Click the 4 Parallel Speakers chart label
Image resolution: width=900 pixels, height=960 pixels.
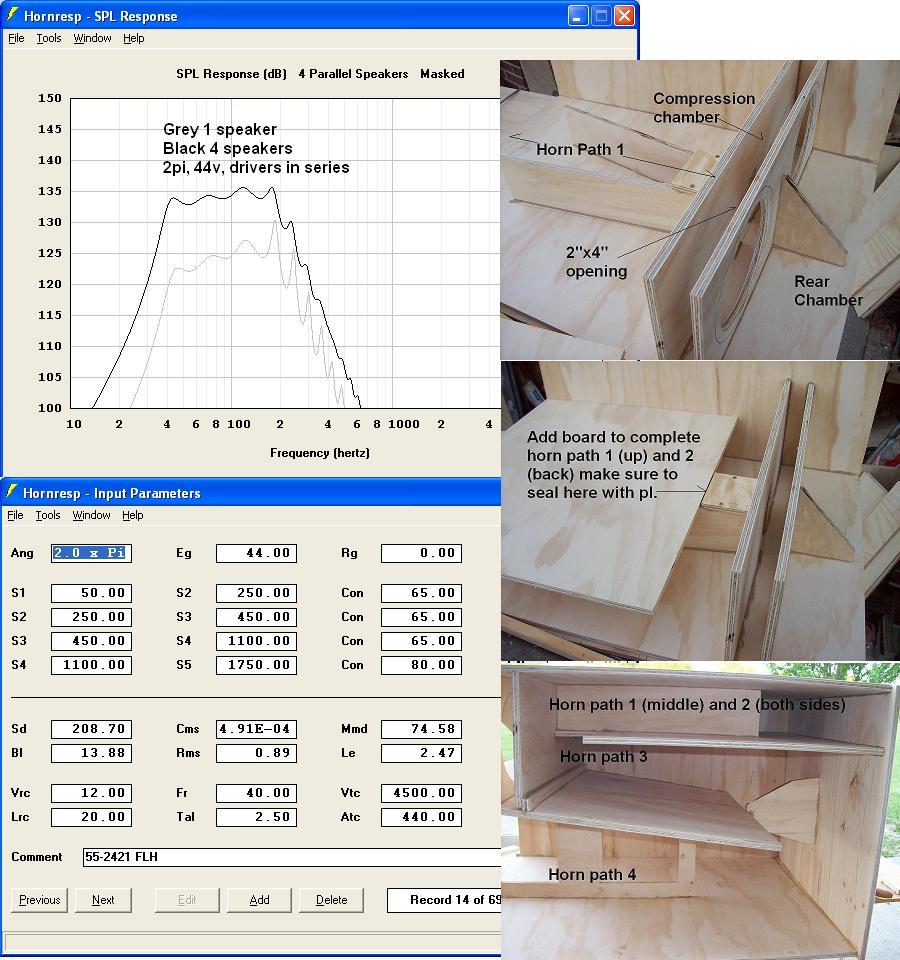pyautogui.click(x=353, y=74)
